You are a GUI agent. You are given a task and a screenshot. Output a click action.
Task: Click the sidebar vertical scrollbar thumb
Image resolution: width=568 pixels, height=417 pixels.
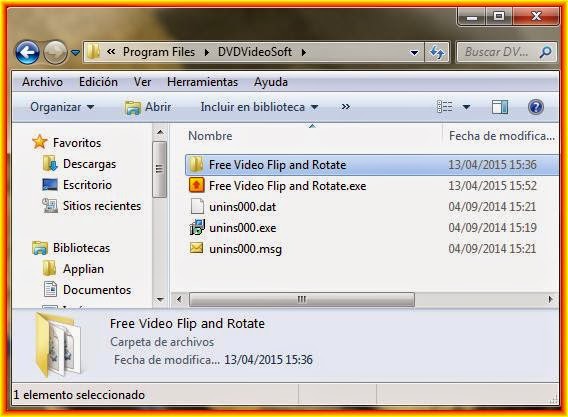click(159, 169)
